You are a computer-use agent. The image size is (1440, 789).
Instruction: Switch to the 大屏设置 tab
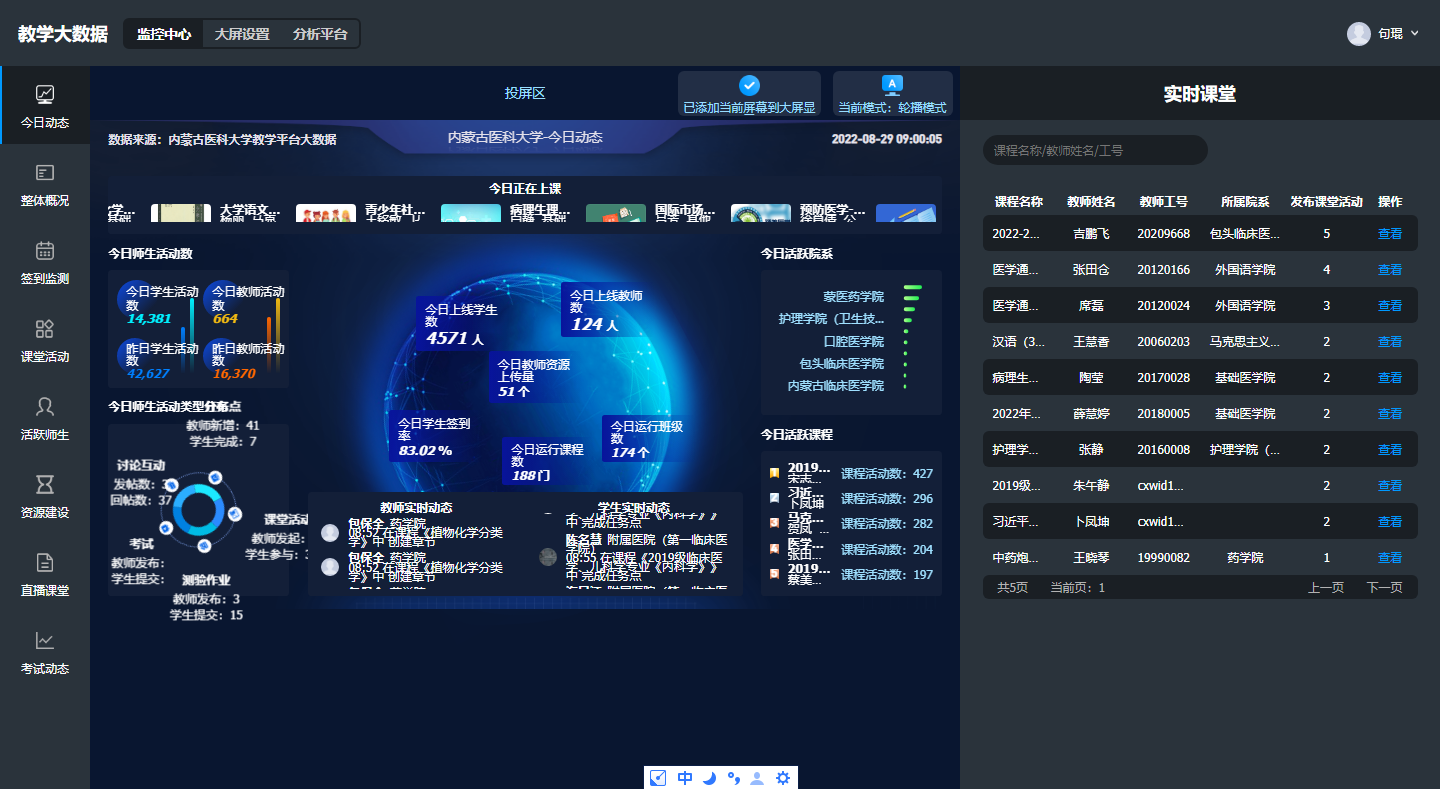pos(242,34)
